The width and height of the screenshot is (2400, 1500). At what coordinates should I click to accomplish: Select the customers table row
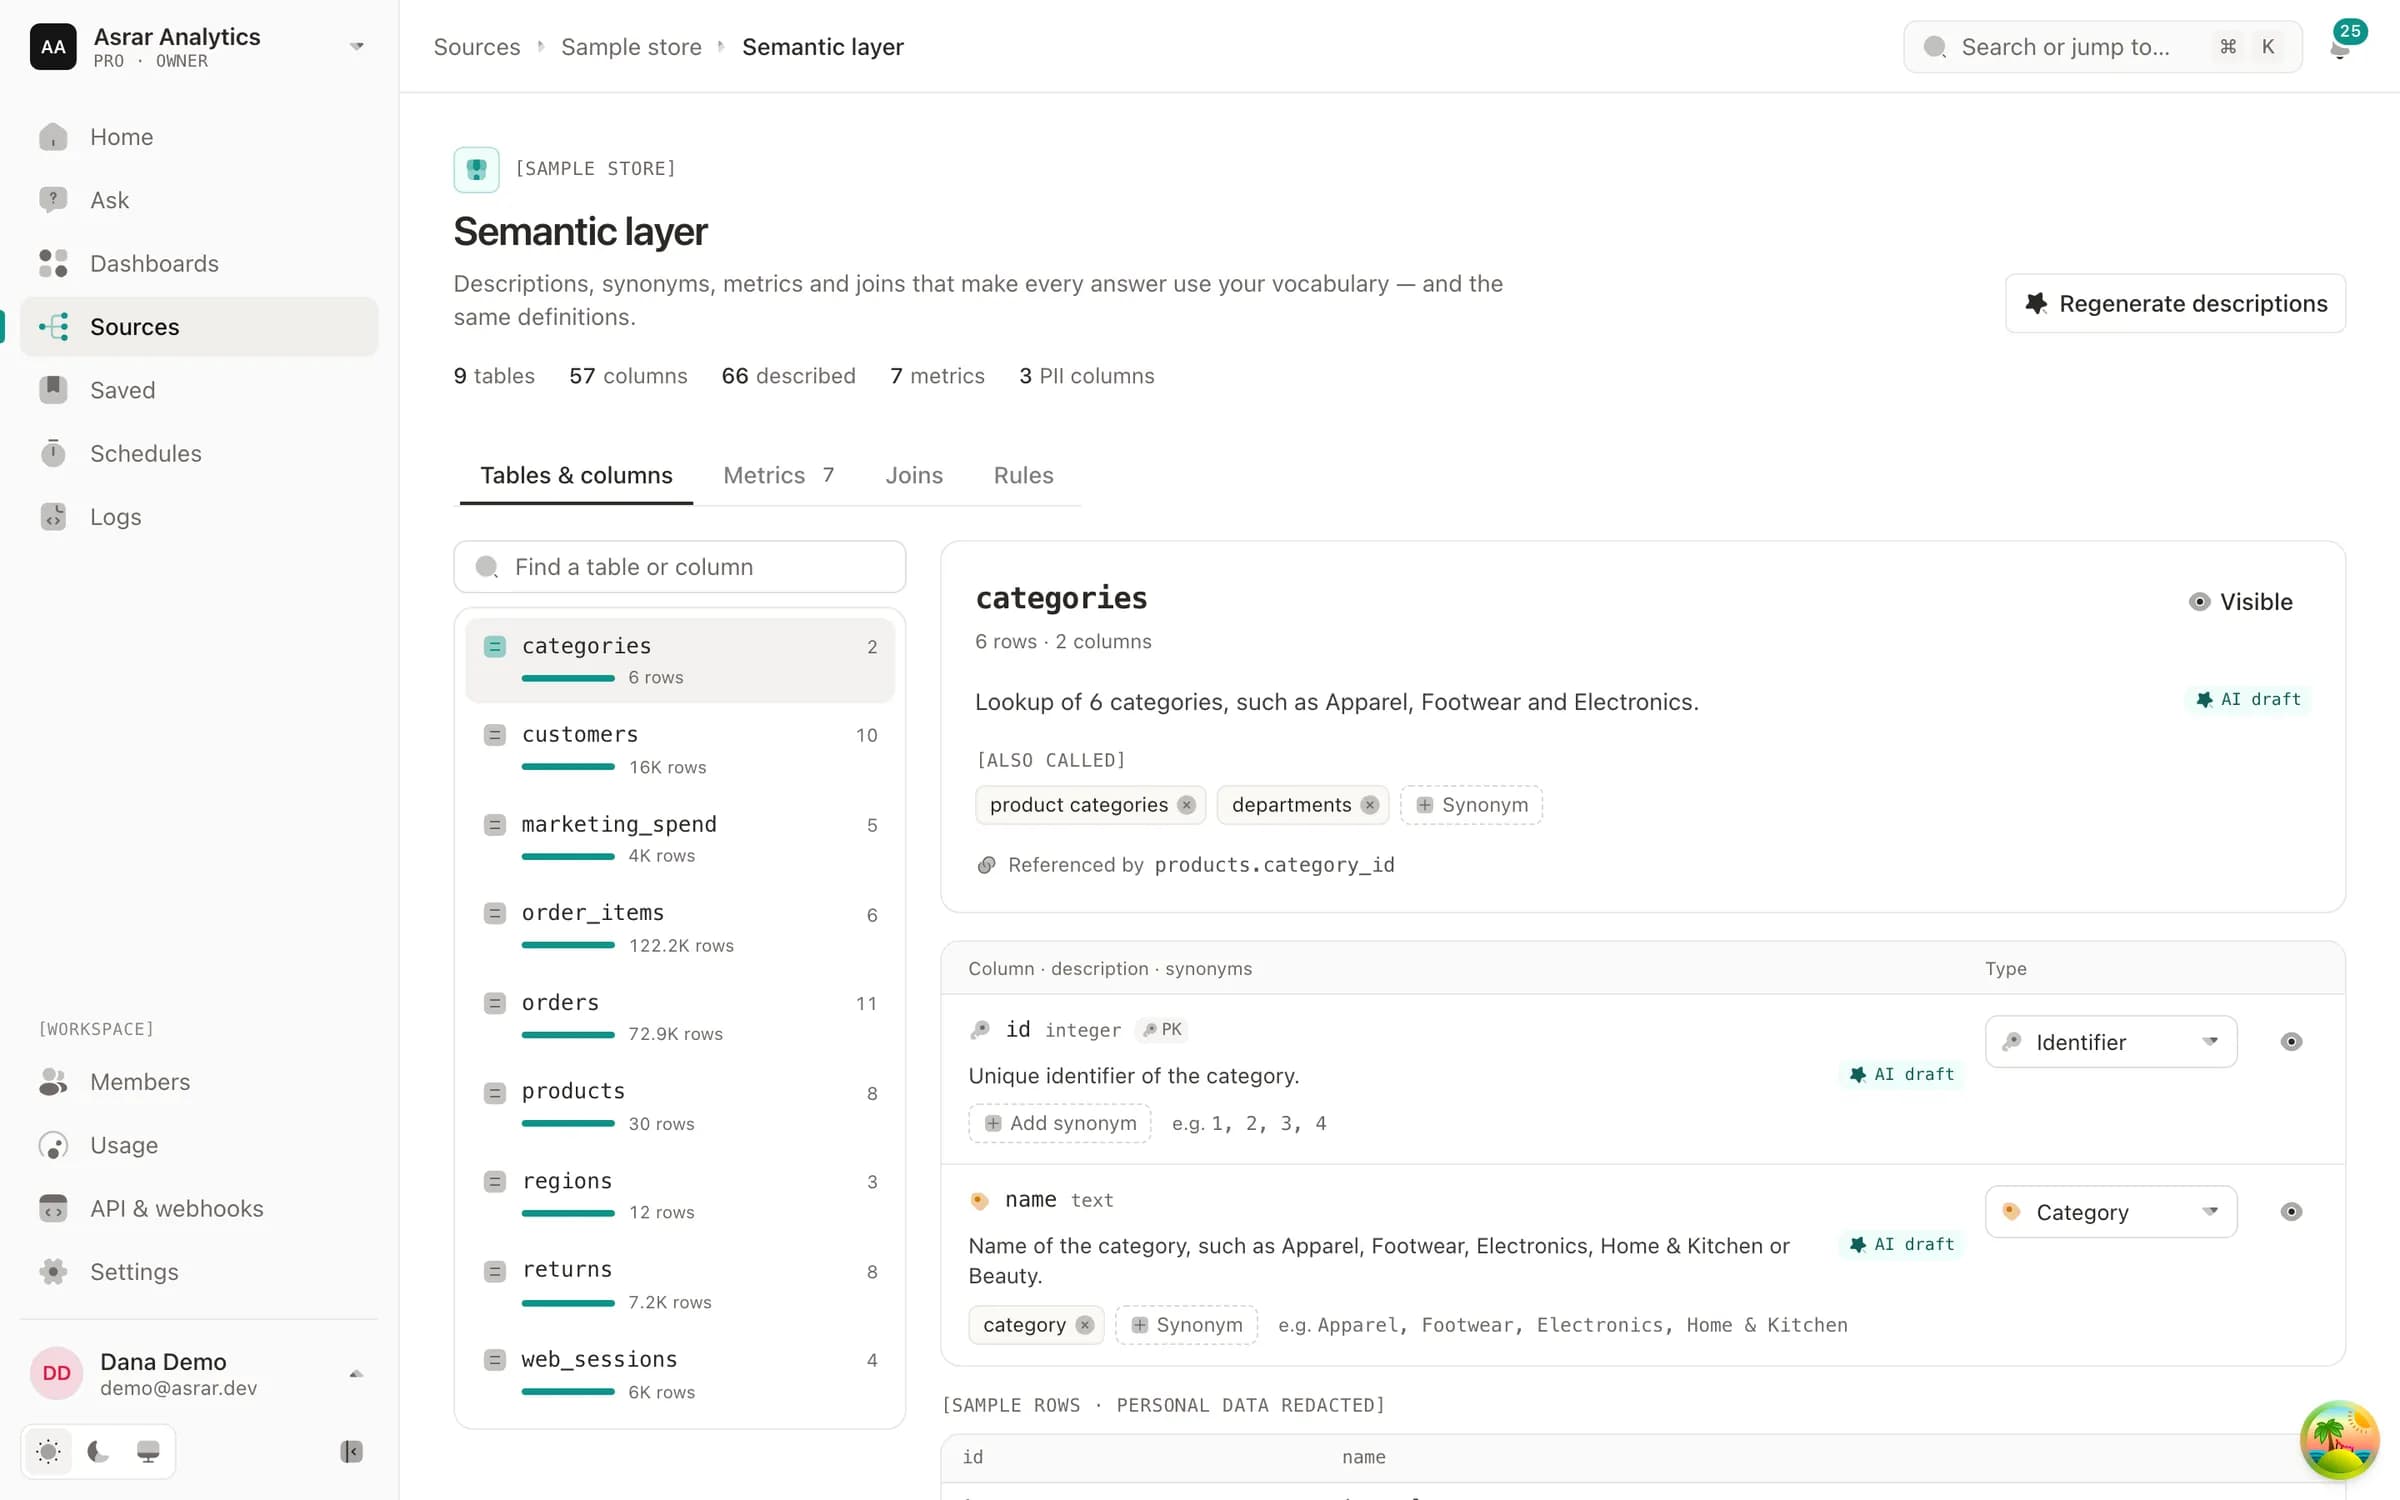coord(680,749)
